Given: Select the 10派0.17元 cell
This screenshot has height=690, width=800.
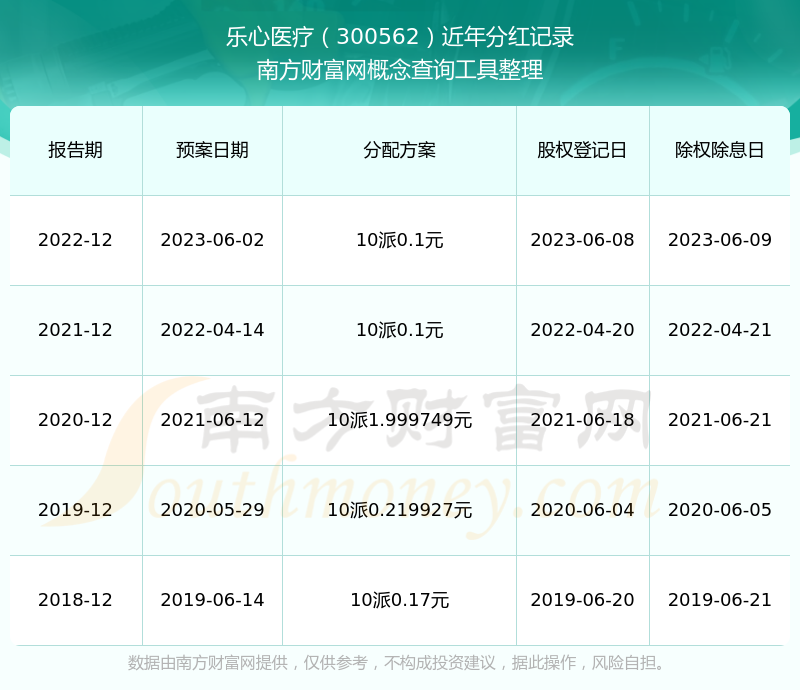Looking at the screenshot, I should click(399, 600).
